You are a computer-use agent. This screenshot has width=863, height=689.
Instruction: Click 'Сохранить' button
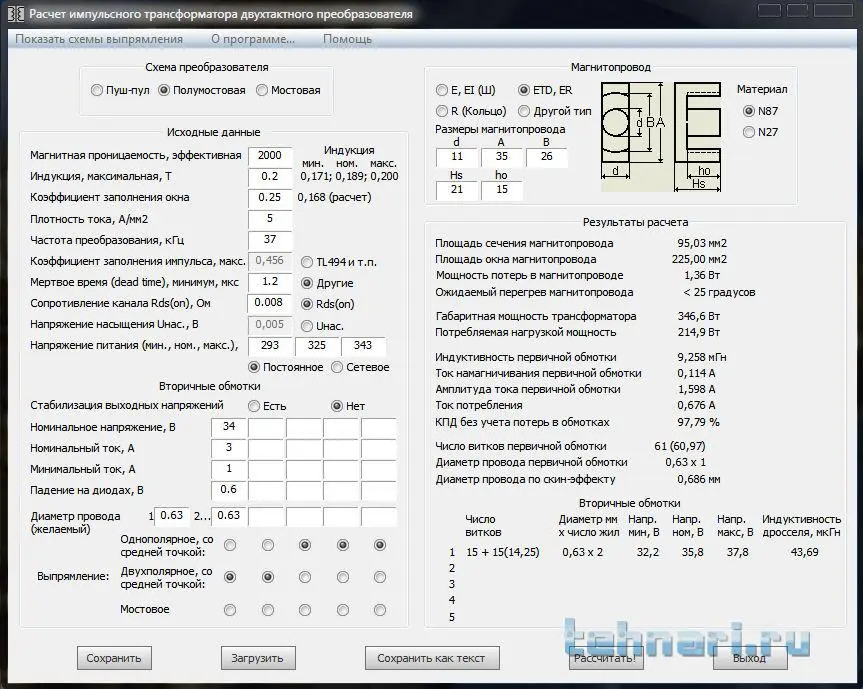(114, 658)
